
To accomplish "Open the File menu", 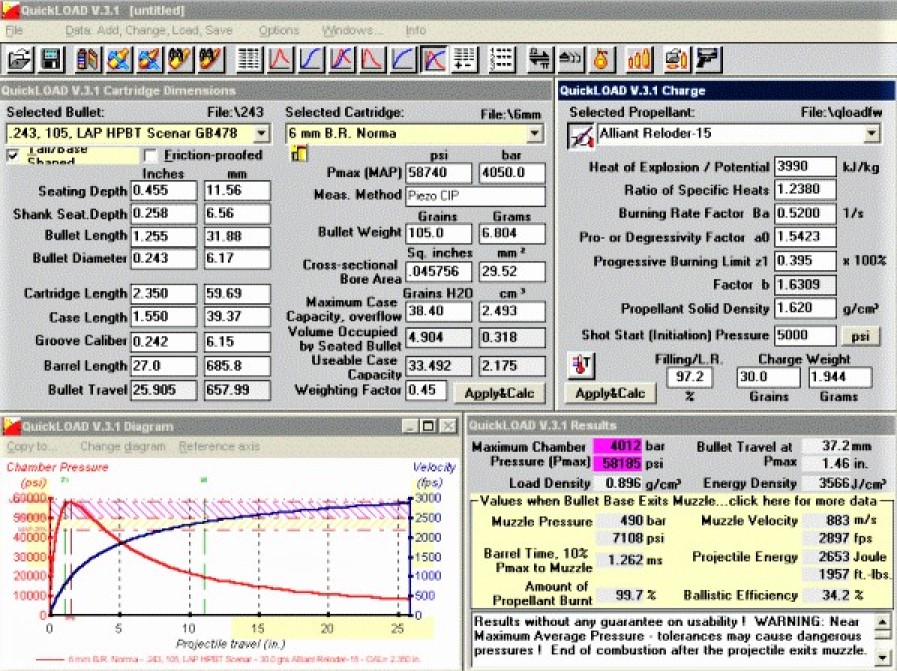I will [14, 30].
